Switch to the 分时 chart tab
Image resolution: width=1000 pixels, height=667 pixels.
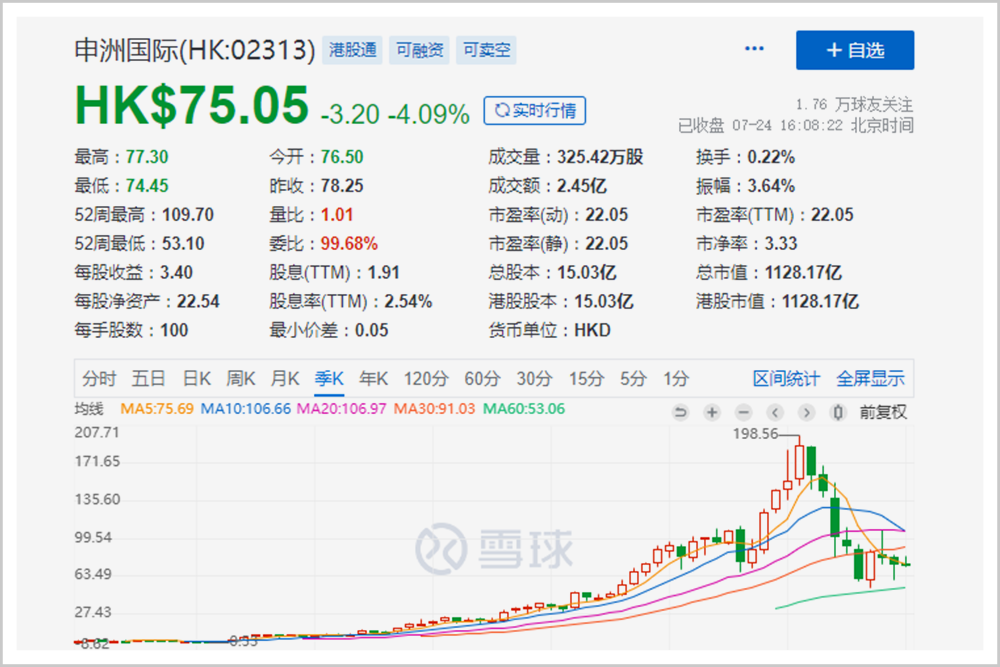click(x=99, y=379)
